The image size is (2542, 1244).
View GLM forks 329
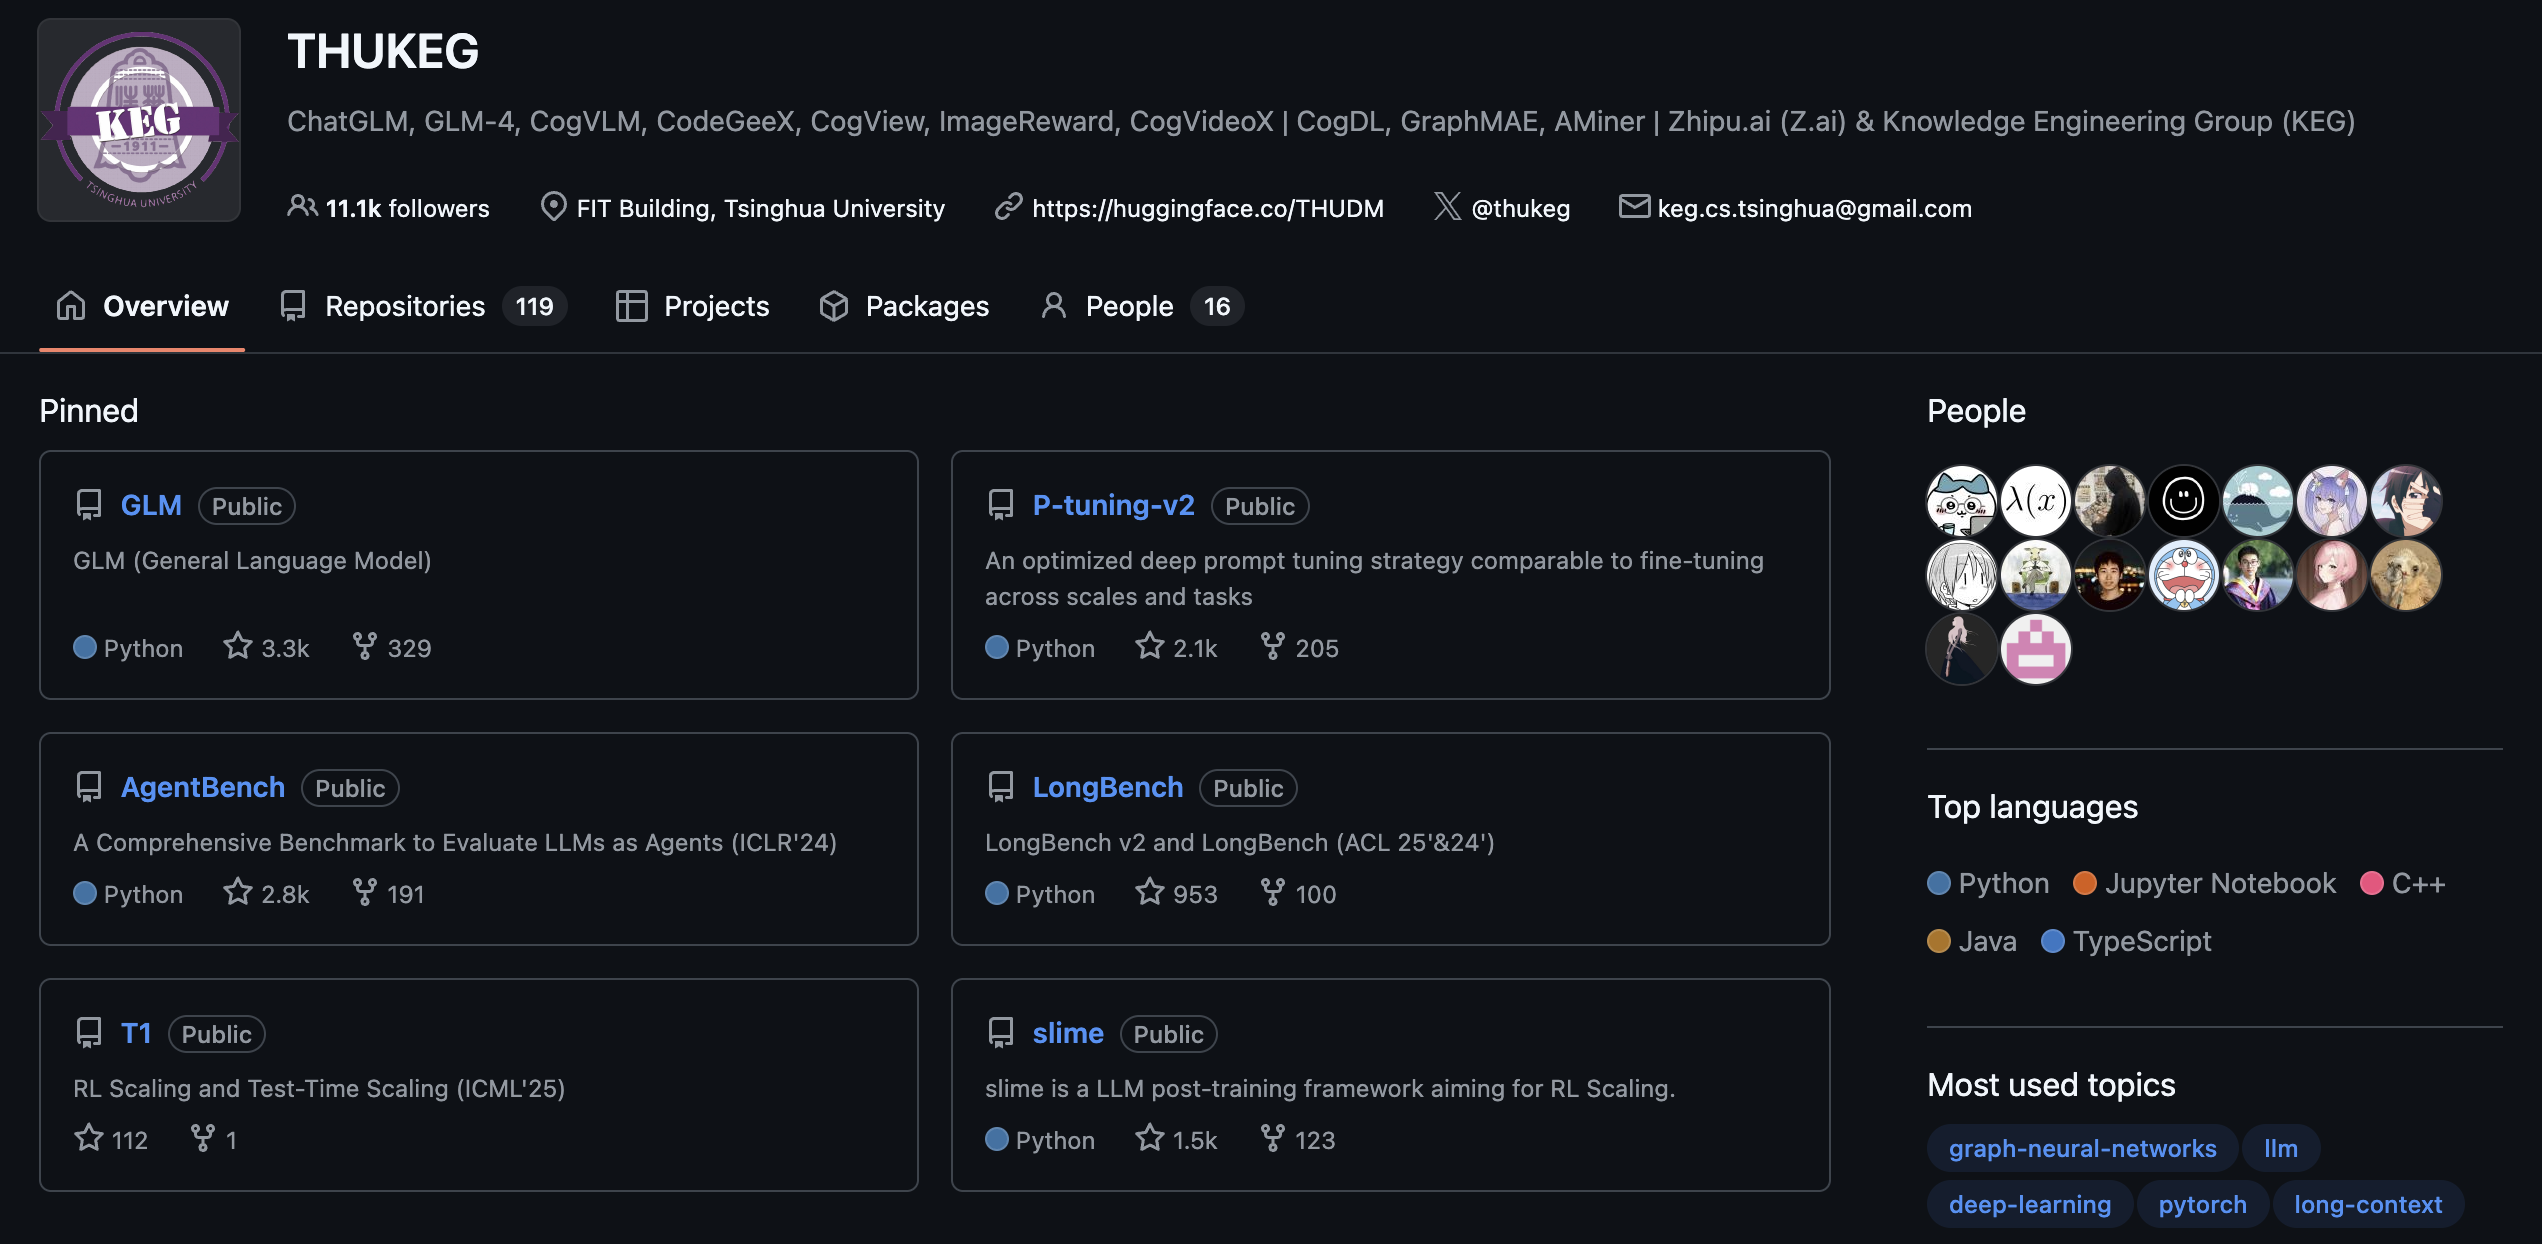point(392,647)
